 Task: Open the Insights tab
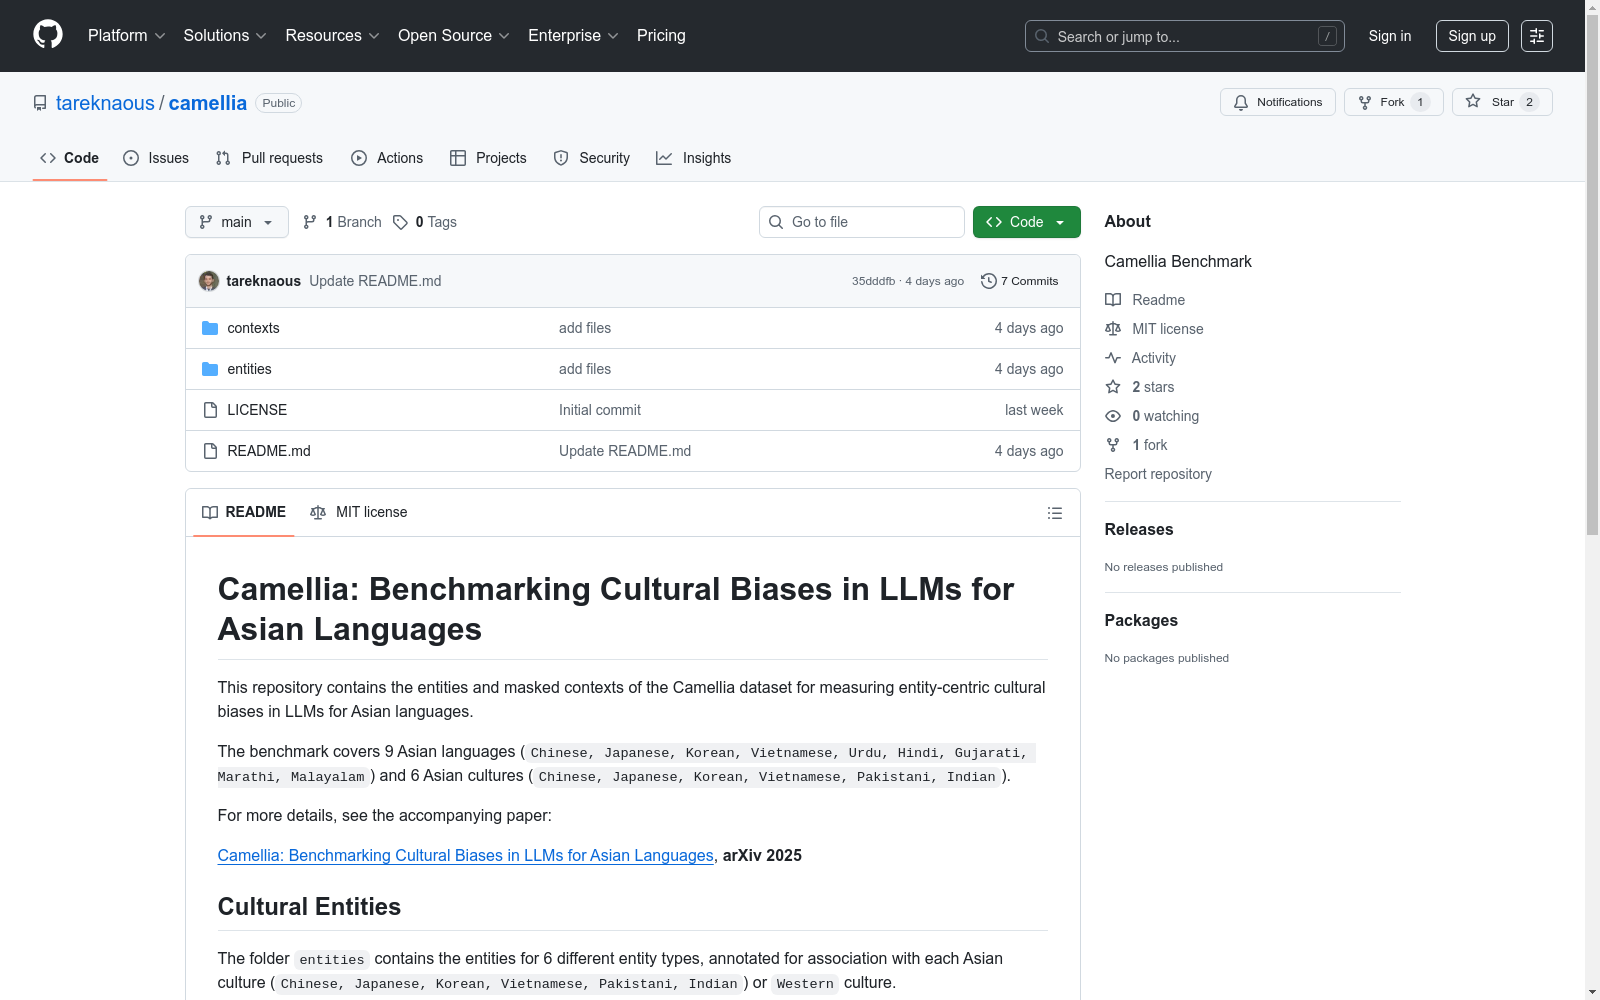click(x=693, y=158)
